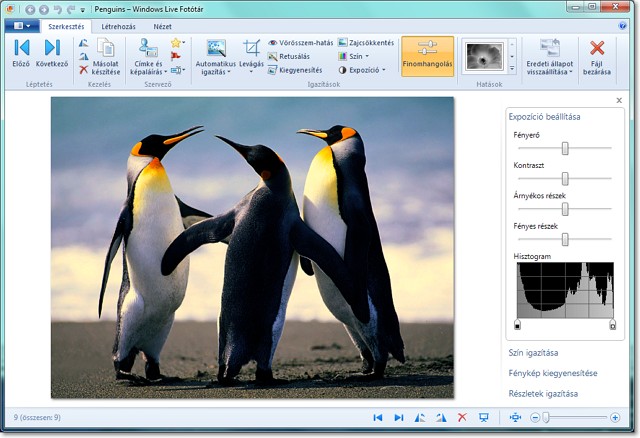Open the Szín dropdown in ribbon
640x438 pixels.
click(x=354, y=56)
